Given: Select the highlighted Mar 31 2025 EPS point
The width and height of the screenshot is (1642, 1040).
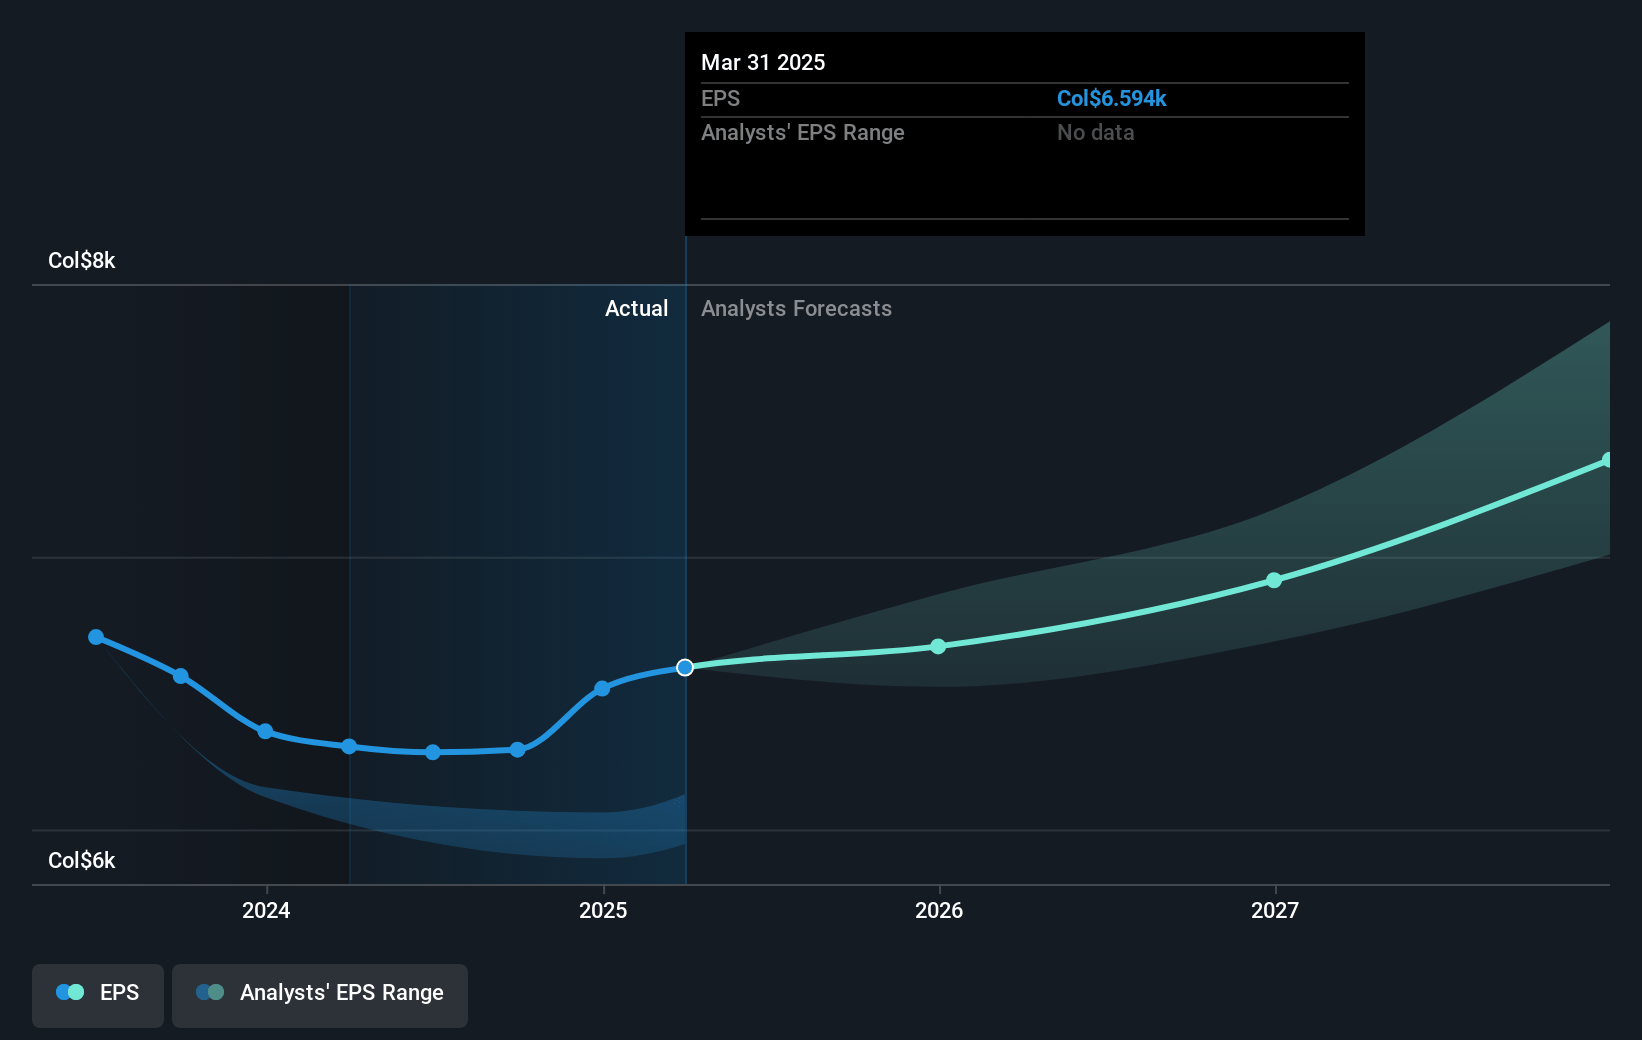Looking at the screenshot, I should coord(685,667).
